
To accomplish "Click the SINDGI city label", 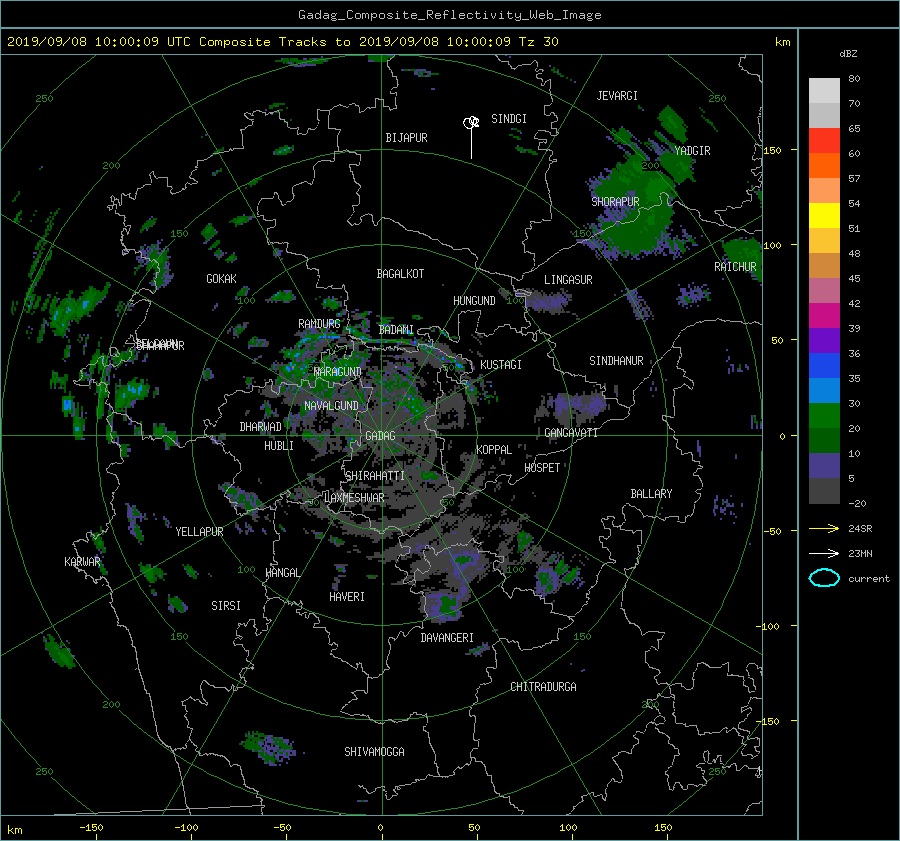I will (509, 119).
